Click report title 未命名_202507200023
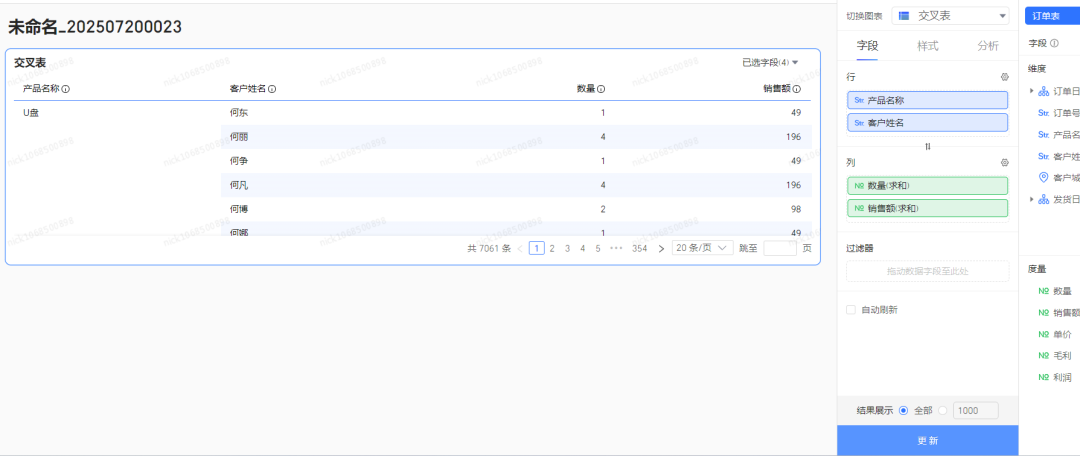 tap(95, 27)
